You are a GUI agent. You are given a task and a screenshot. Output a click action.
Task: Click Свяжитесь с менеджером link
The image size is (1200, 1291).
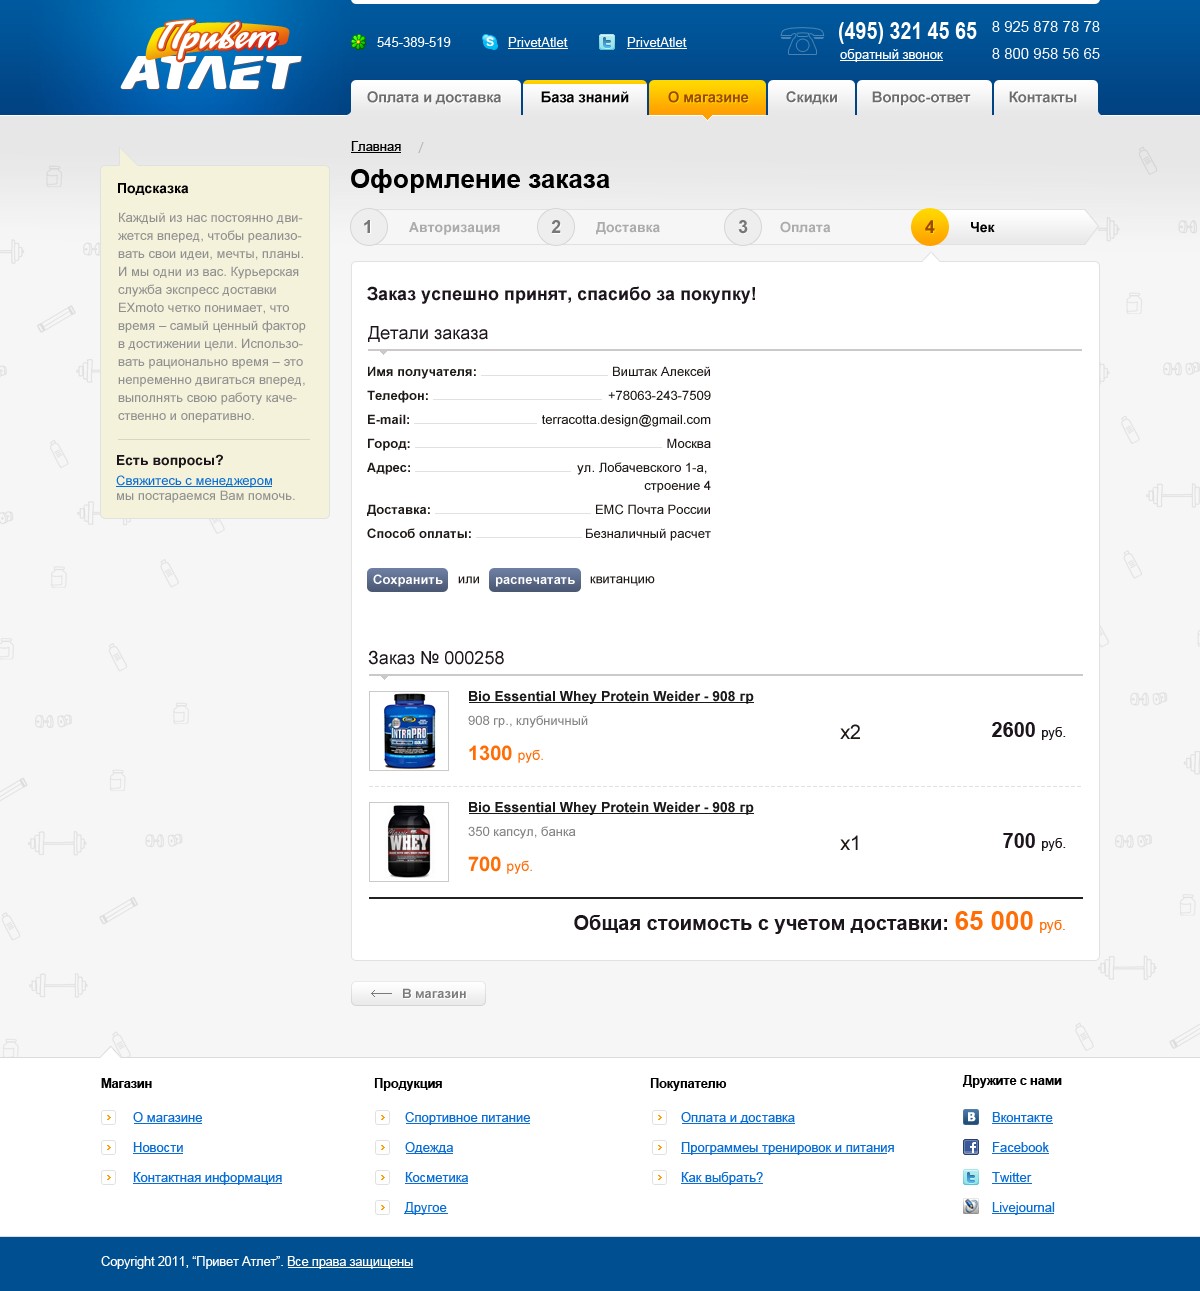[194, 481]
